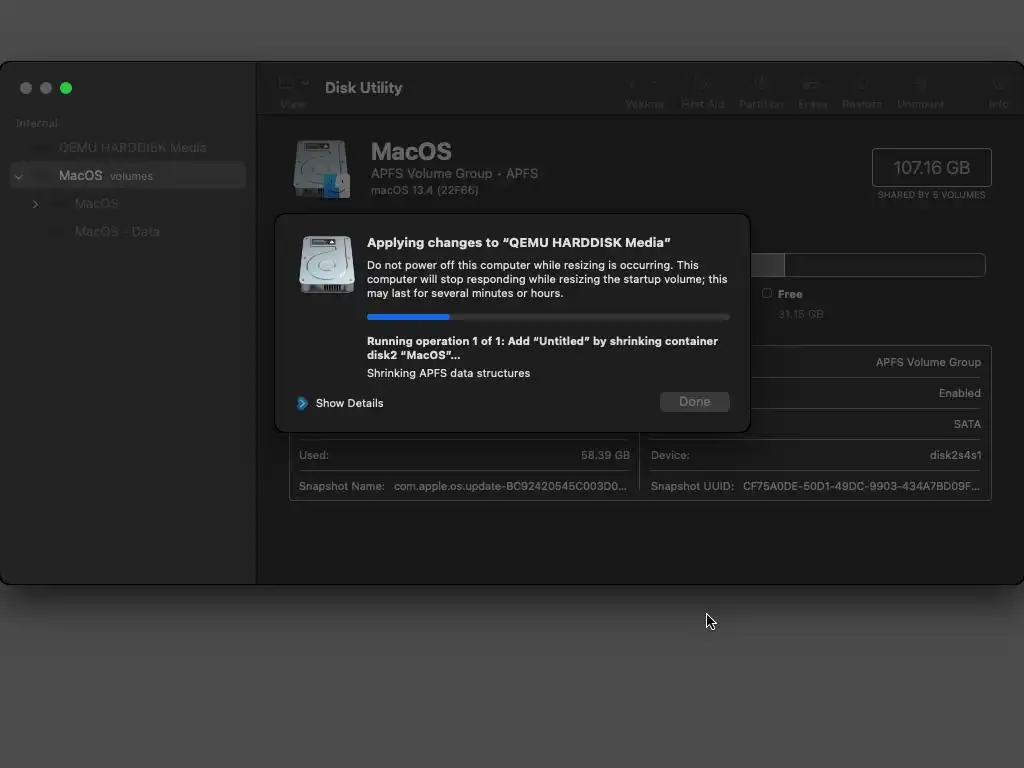
Task: Click the 107.16 GB capacity box
Action: point(931,168)
